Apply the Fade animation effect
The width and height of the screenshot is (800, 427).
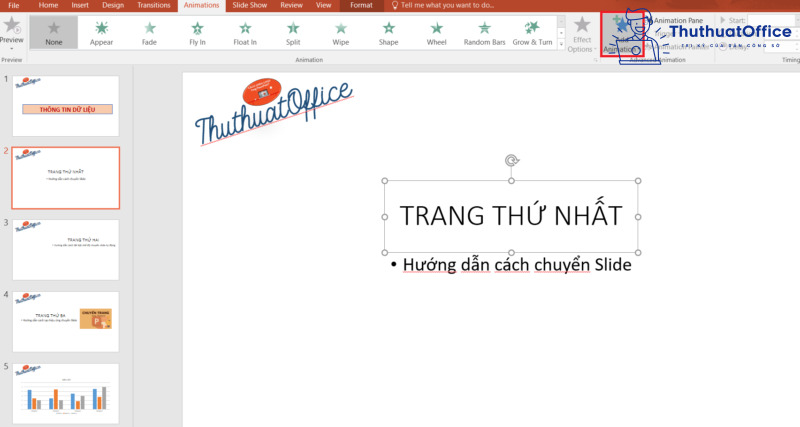coord(149,32)
